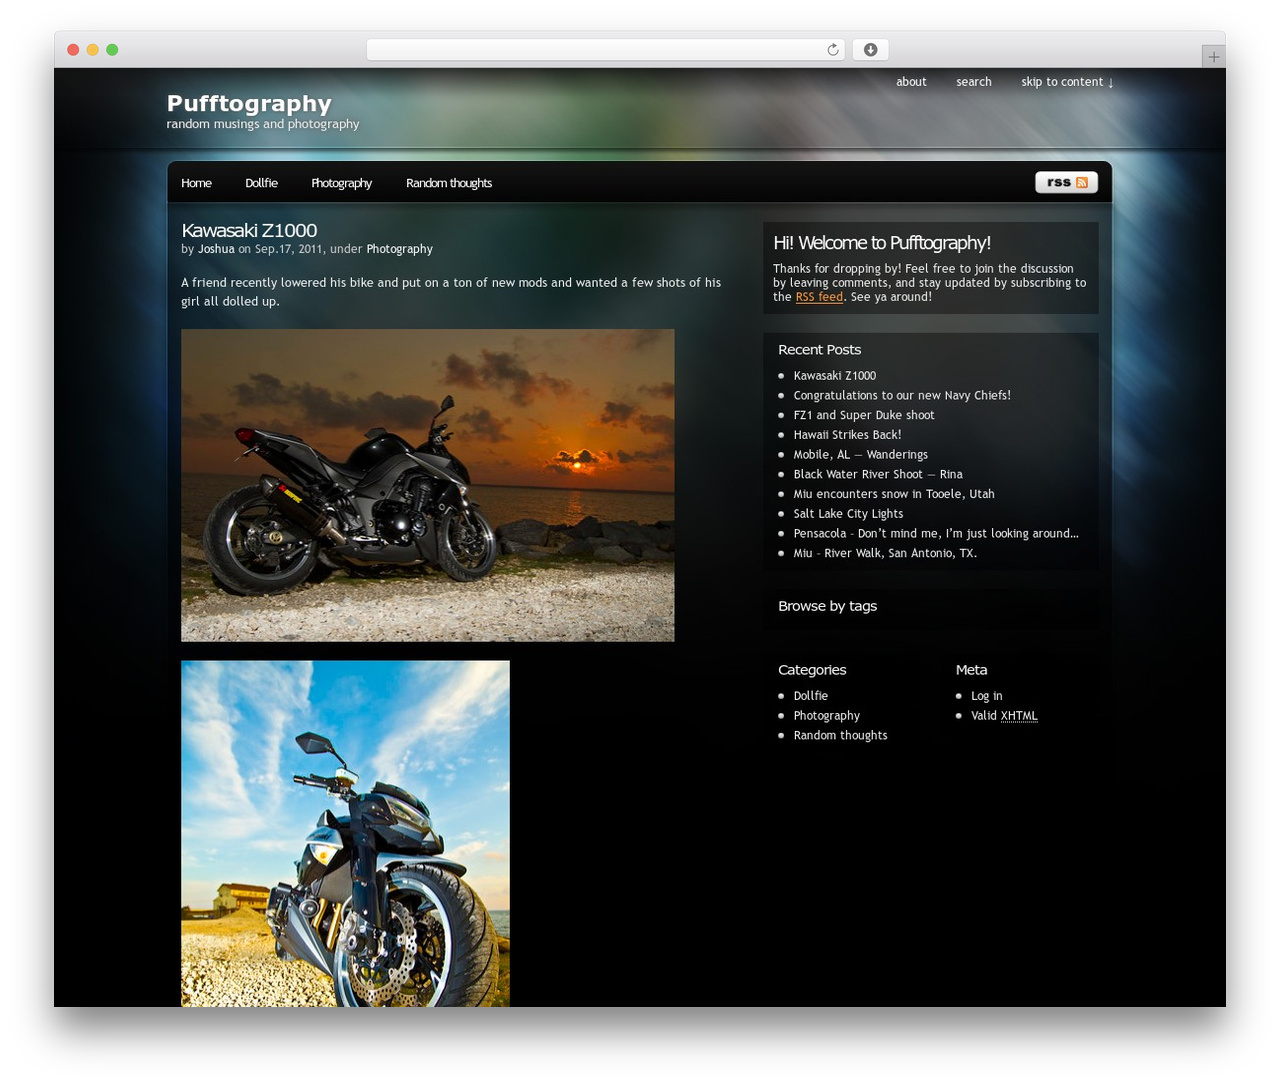Click the Browse by tags heading
The image size is (1280, 1084).
pos(827,606)
